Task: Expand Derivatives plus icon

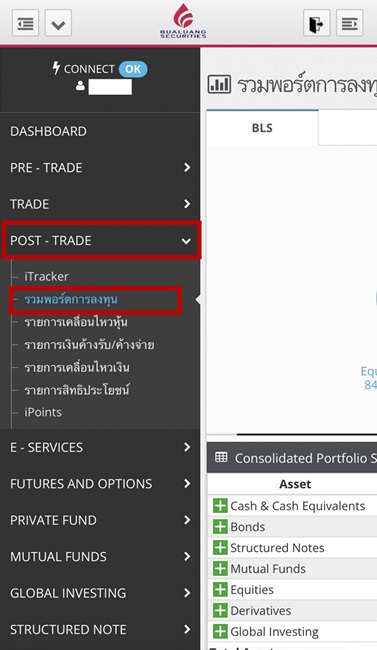Action: [x=220, y=611]
